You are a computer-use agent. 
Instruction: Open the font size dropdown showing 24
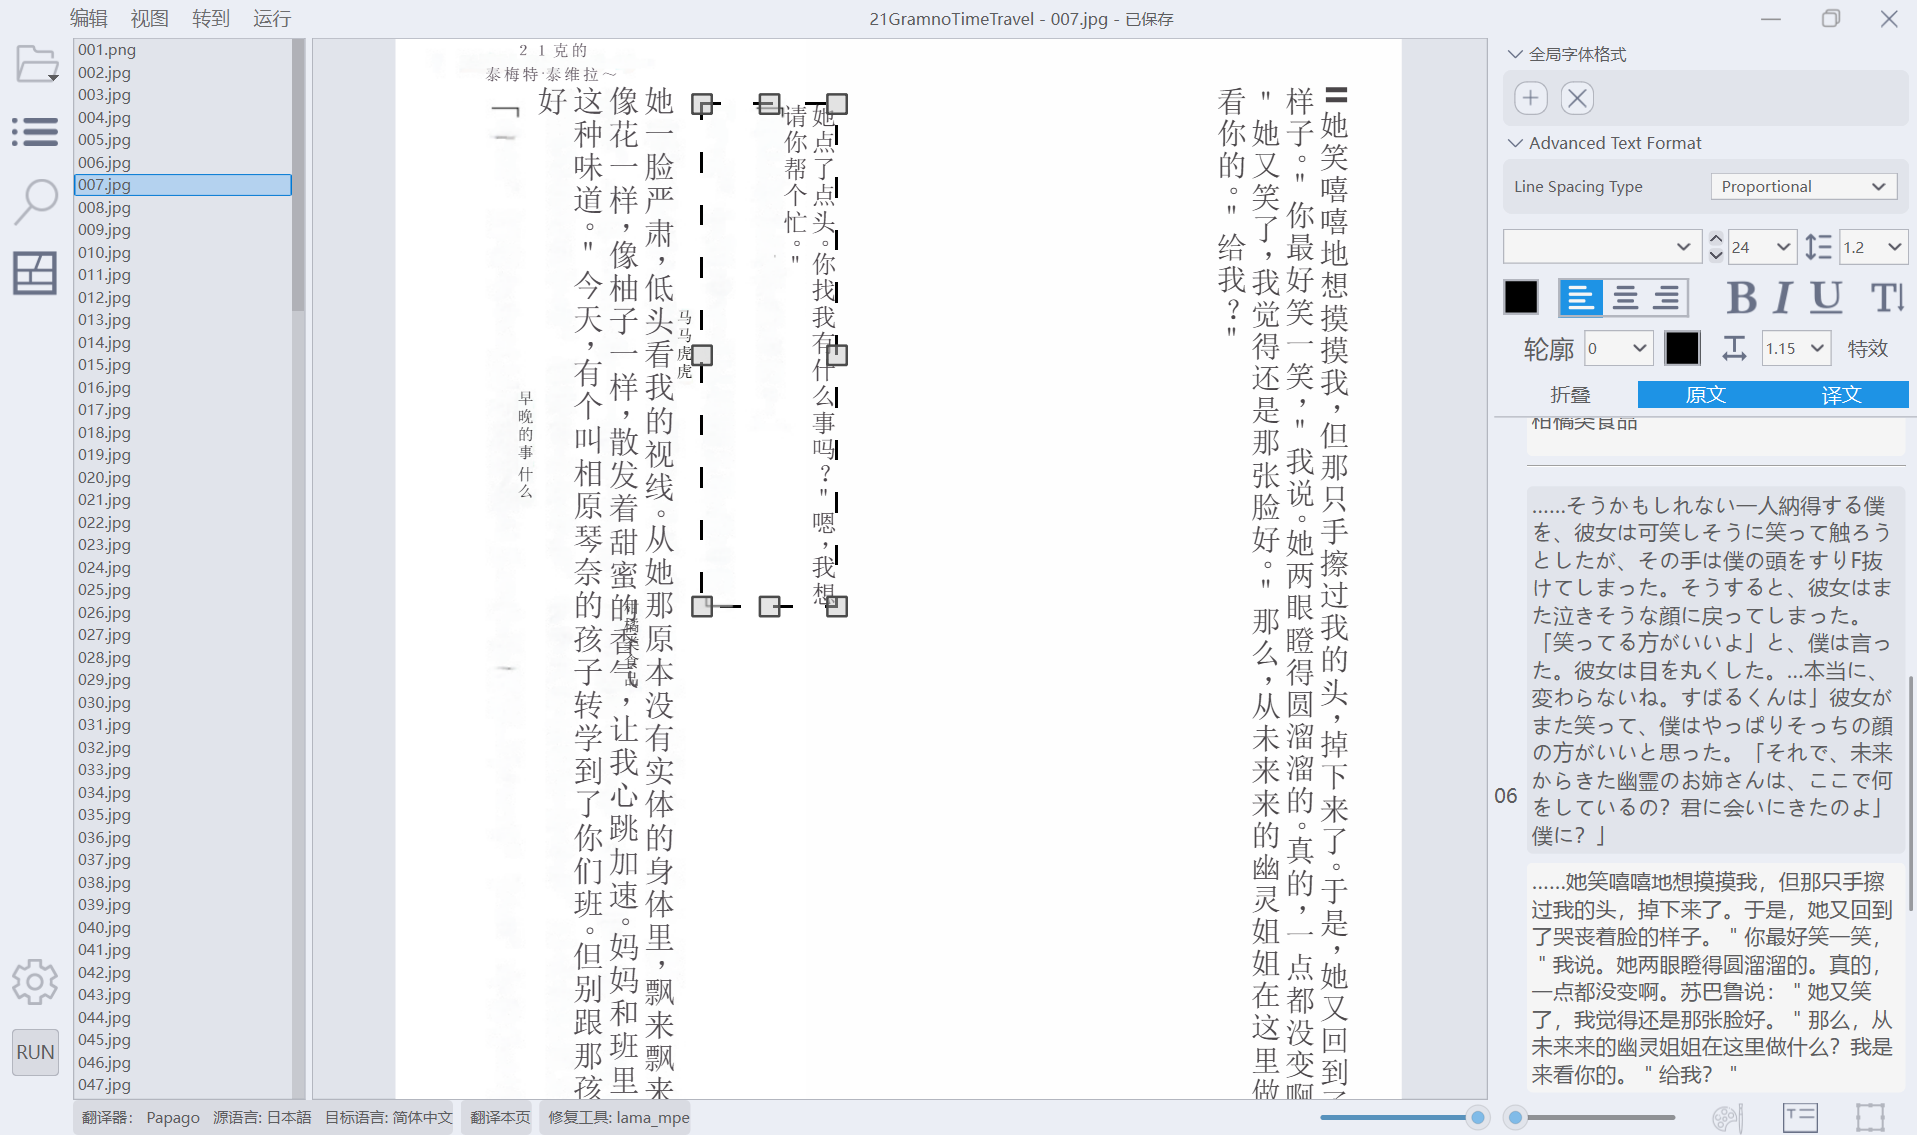pyautogui.click(x=1761, y=247)
